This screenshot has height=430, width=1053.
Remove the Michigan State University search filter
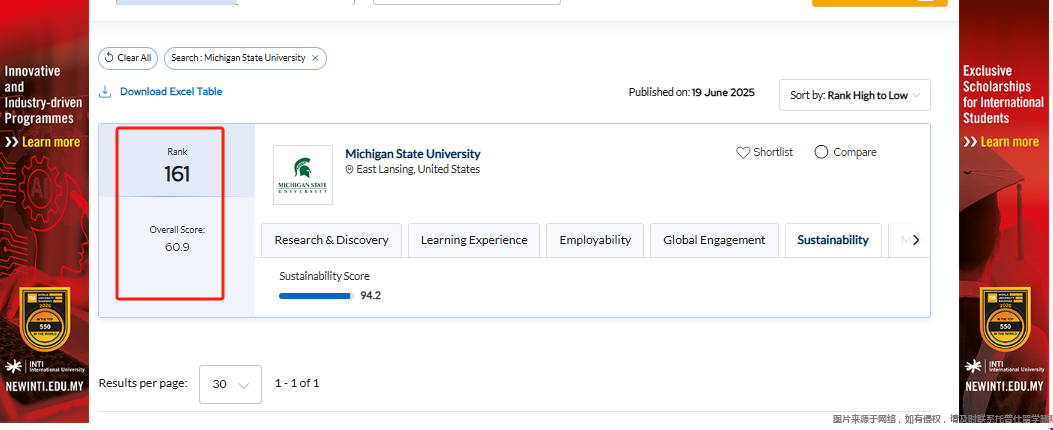point(315,58)
